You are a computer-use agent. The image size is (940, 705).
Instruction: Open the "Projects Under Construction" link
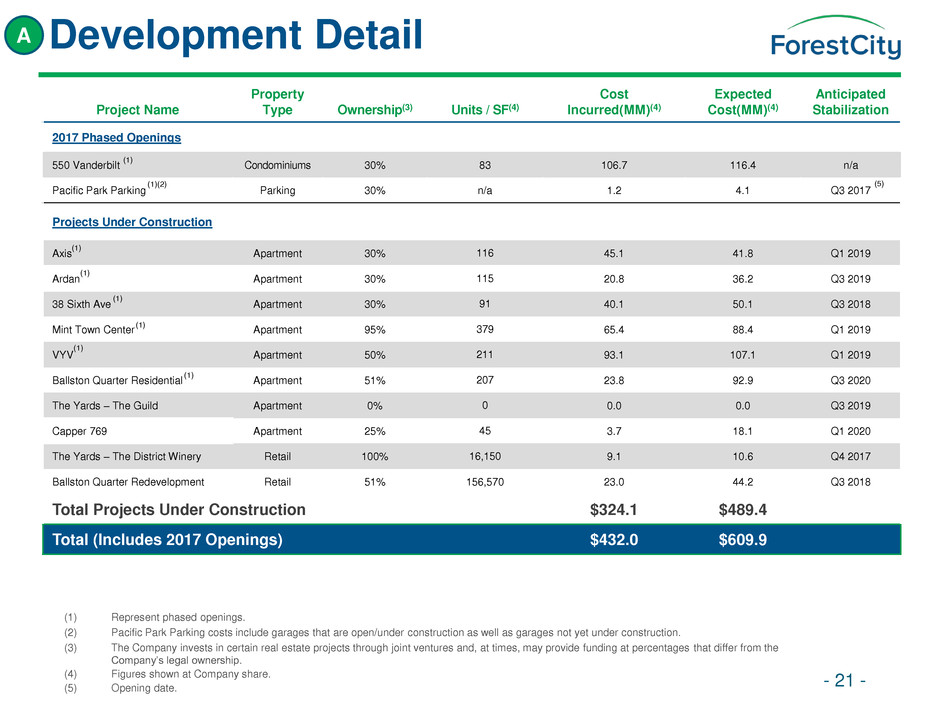click(132, 222)
